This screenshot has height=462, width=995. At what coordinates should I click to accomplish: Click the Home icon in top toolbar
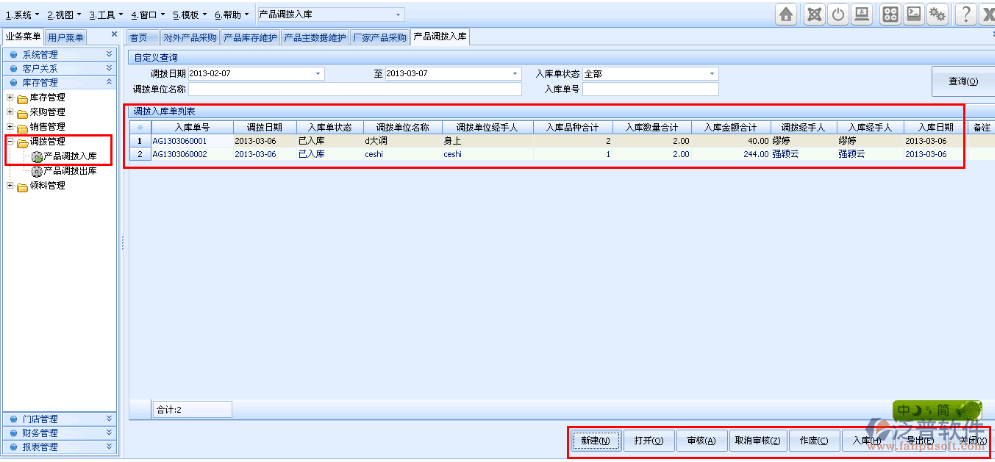(787, 14)
